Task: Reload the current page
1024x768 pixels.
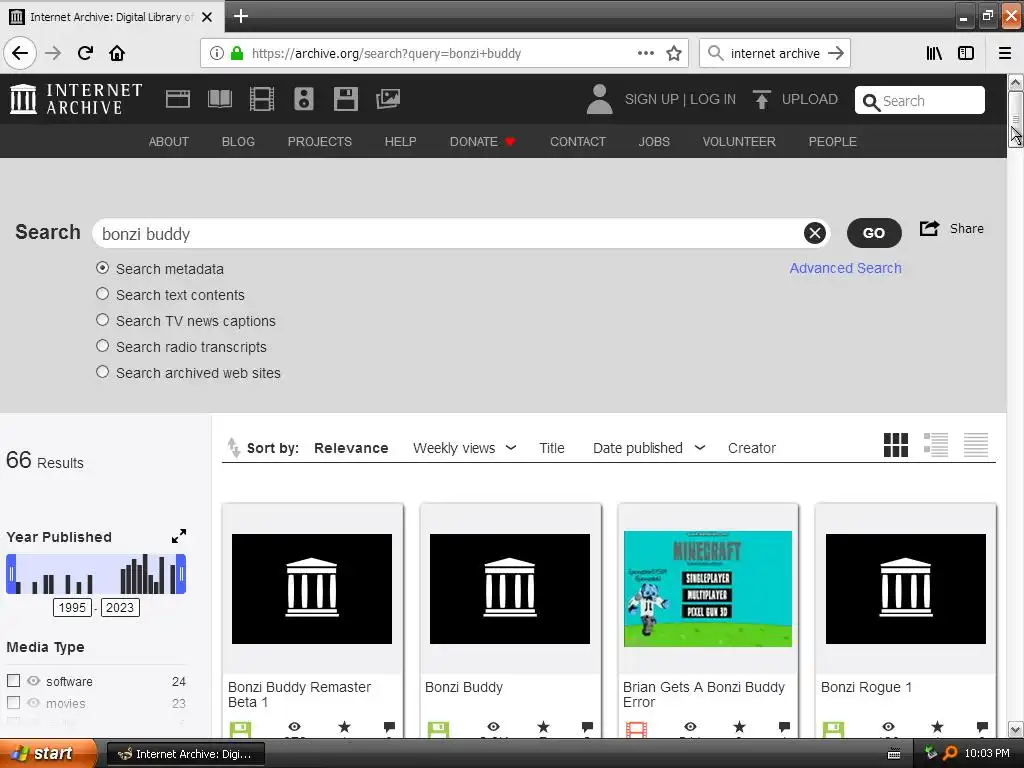Action: [x=85, y=53]
